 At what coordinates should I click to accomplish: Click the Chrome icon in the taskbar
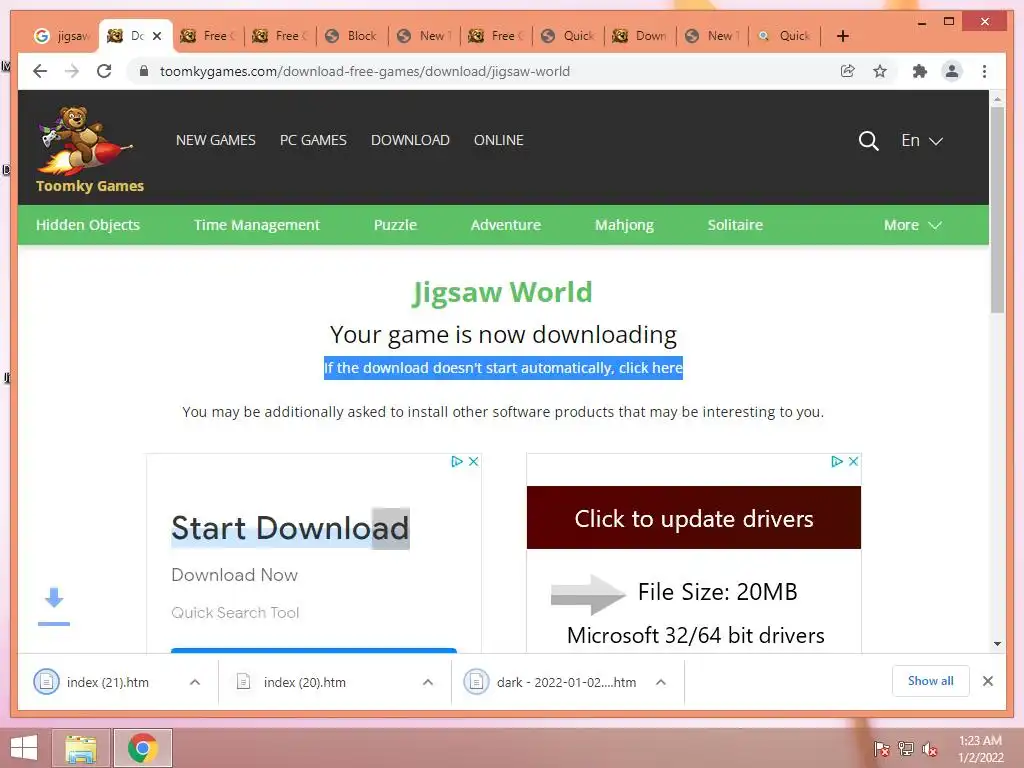tap(143, 748)
